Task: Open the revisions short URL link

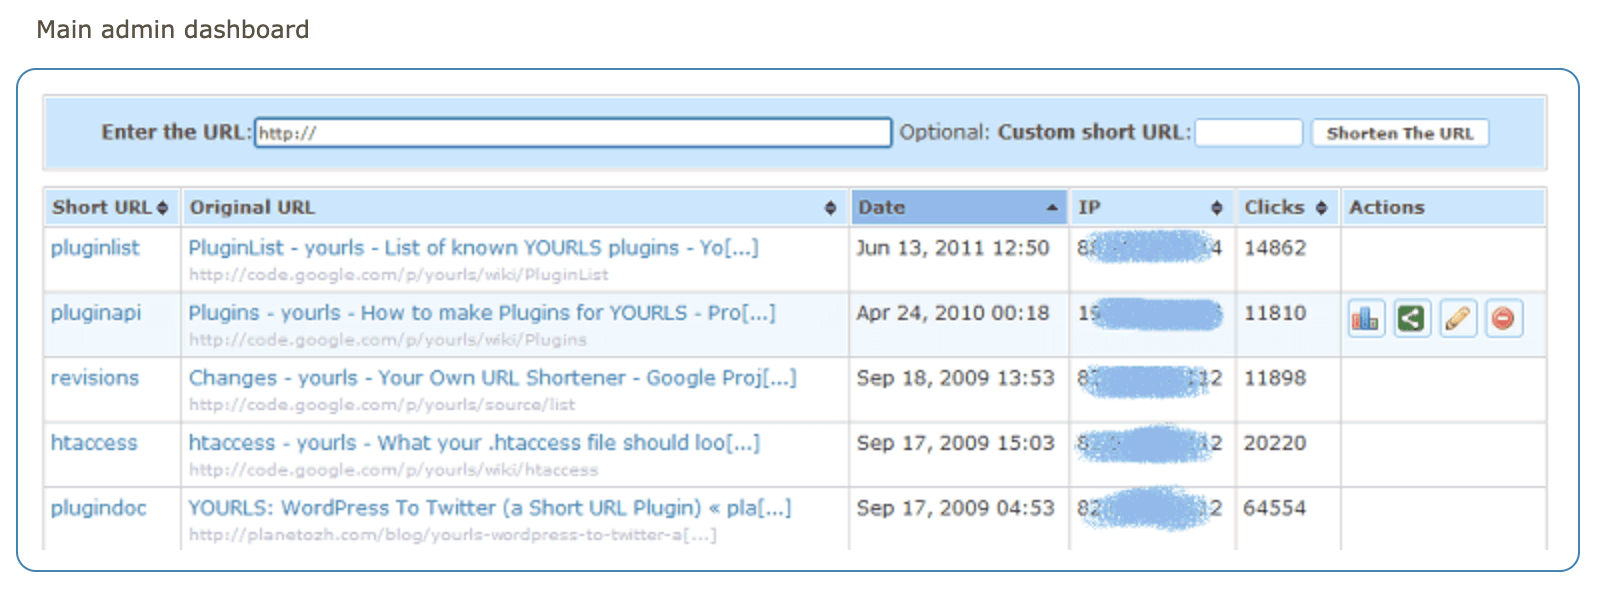Action: pos(95,378)
